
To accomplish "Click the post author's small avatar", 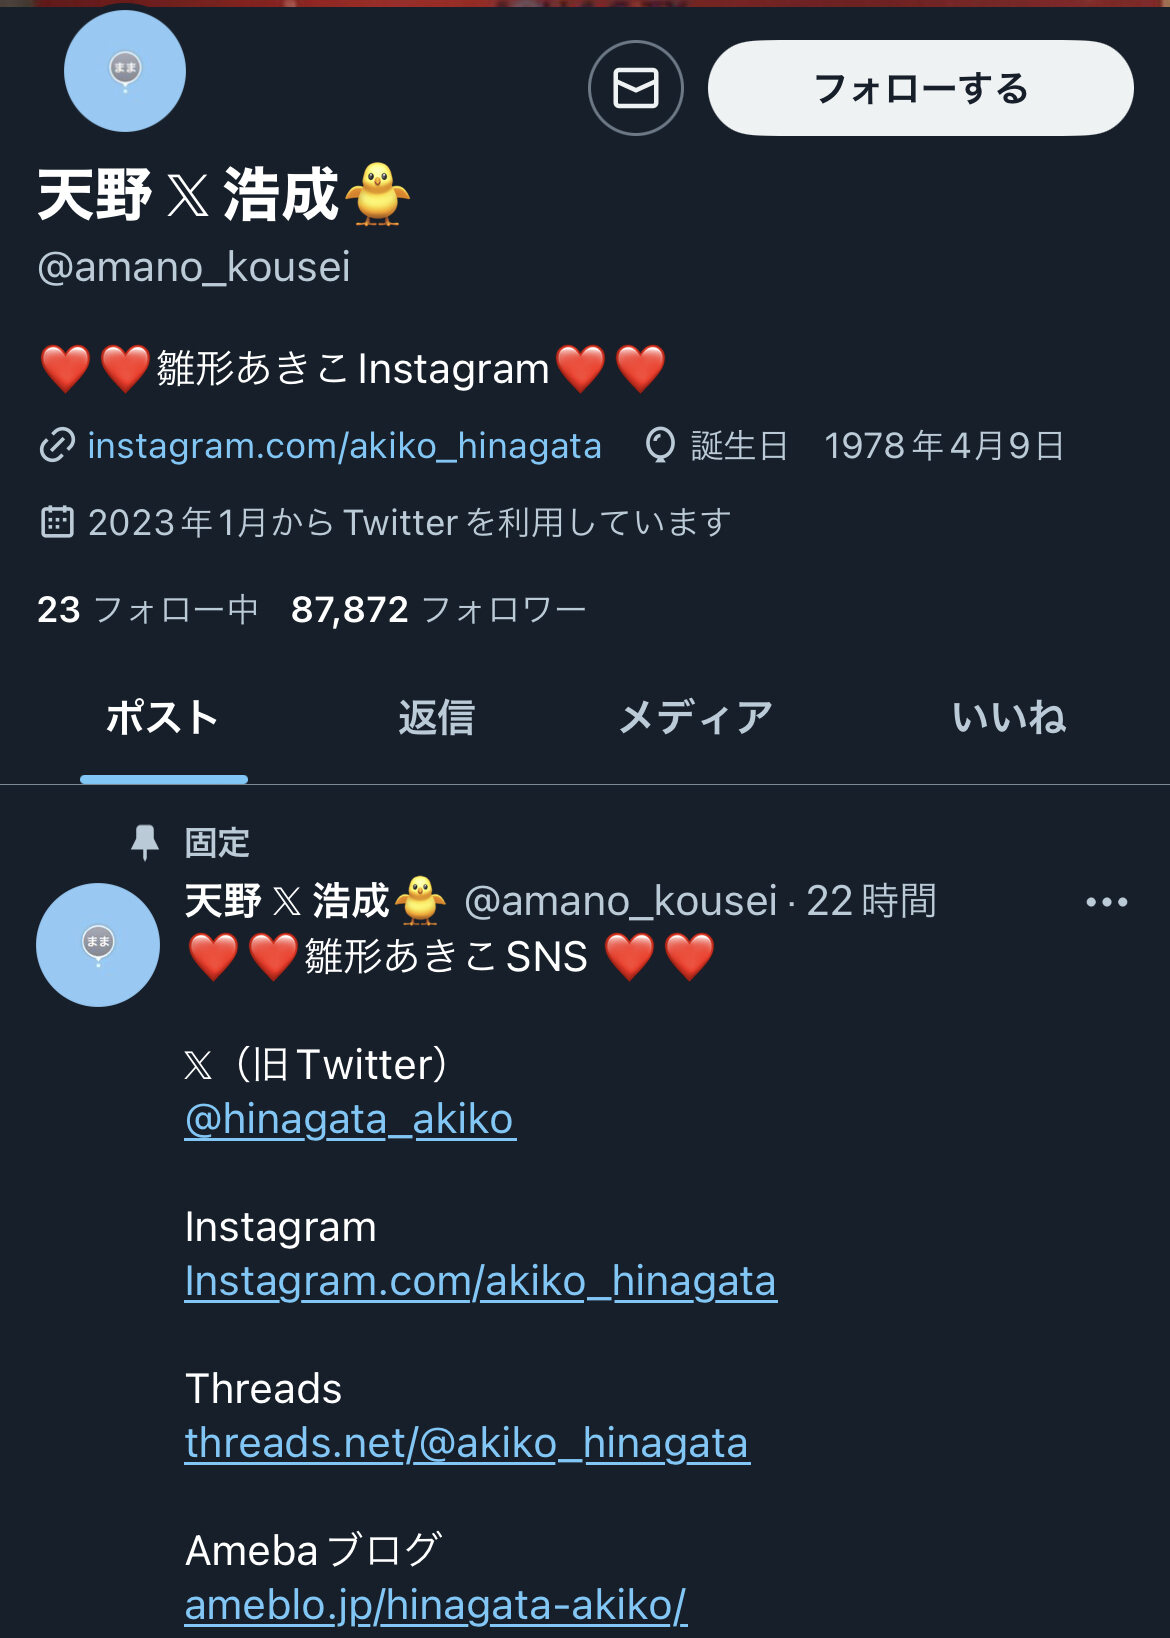I will click(98, 944).
